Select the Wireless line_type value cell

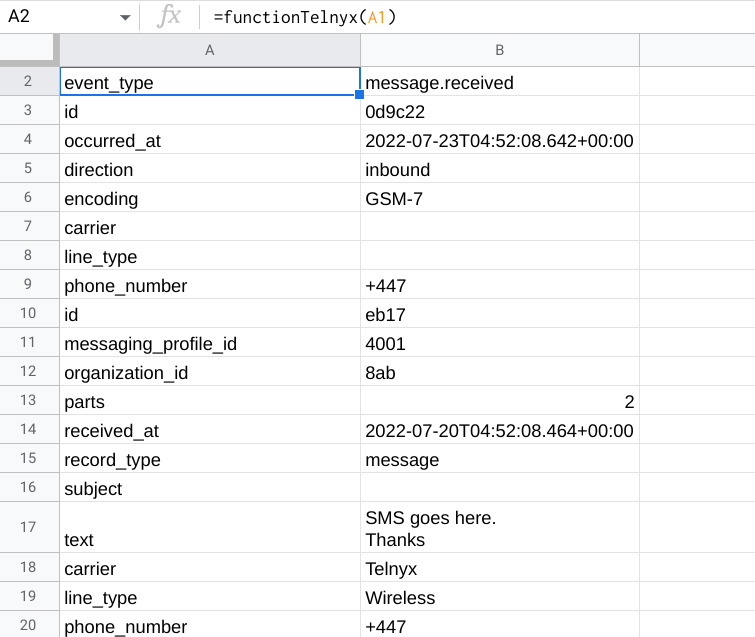pos(499,597)
